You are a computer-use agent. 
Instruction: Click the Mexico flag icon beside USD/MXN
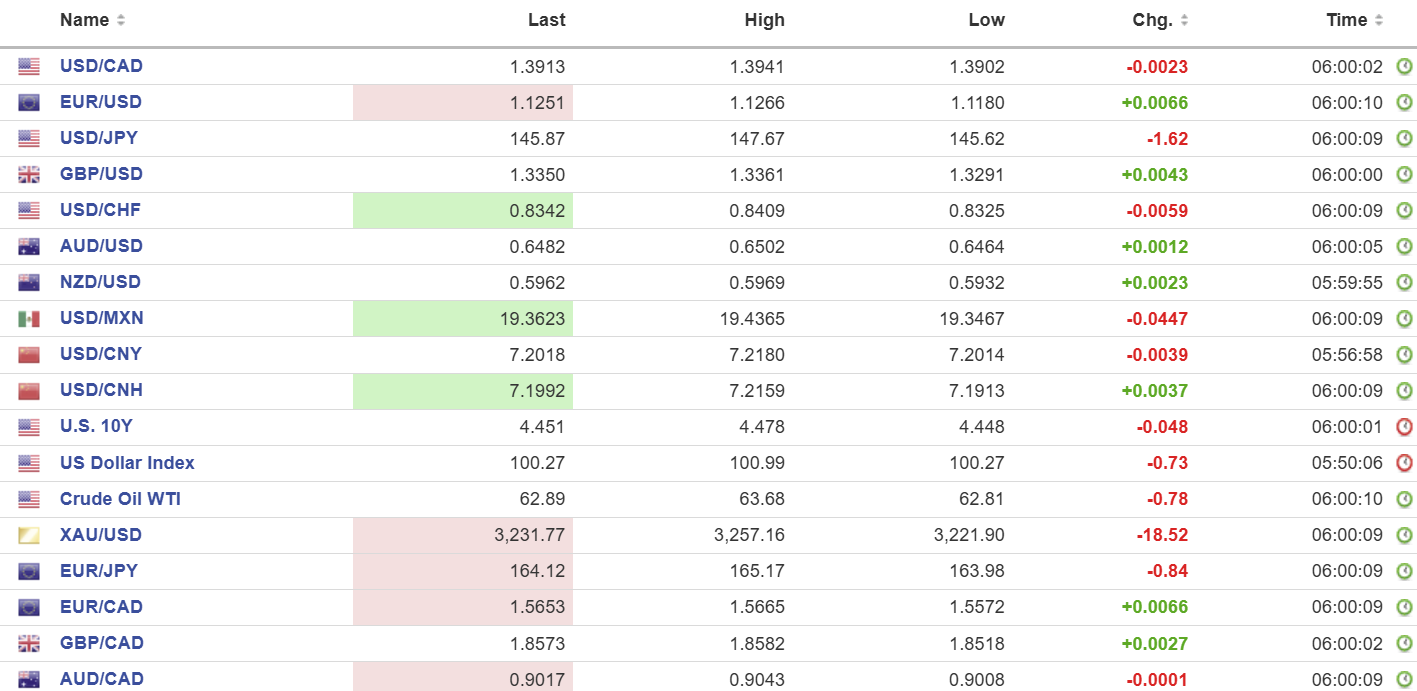tap(29, 319)
